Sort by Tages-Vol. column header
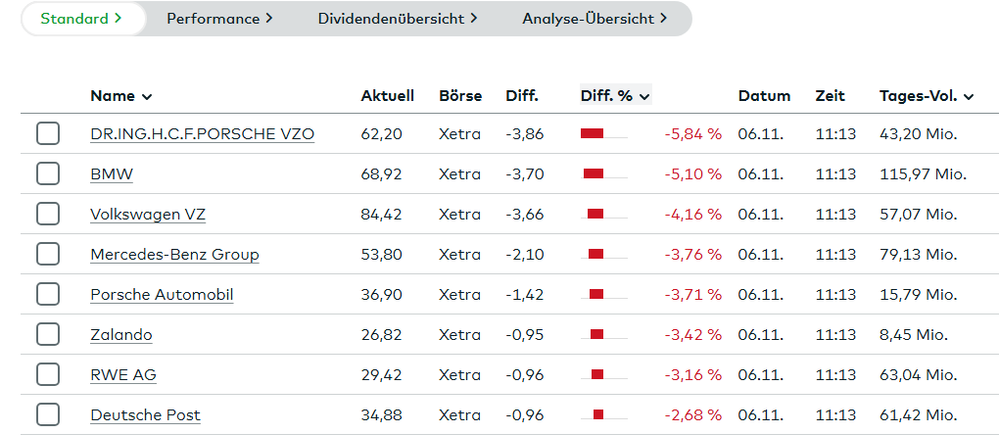999x439 pixels. (926, 96)
